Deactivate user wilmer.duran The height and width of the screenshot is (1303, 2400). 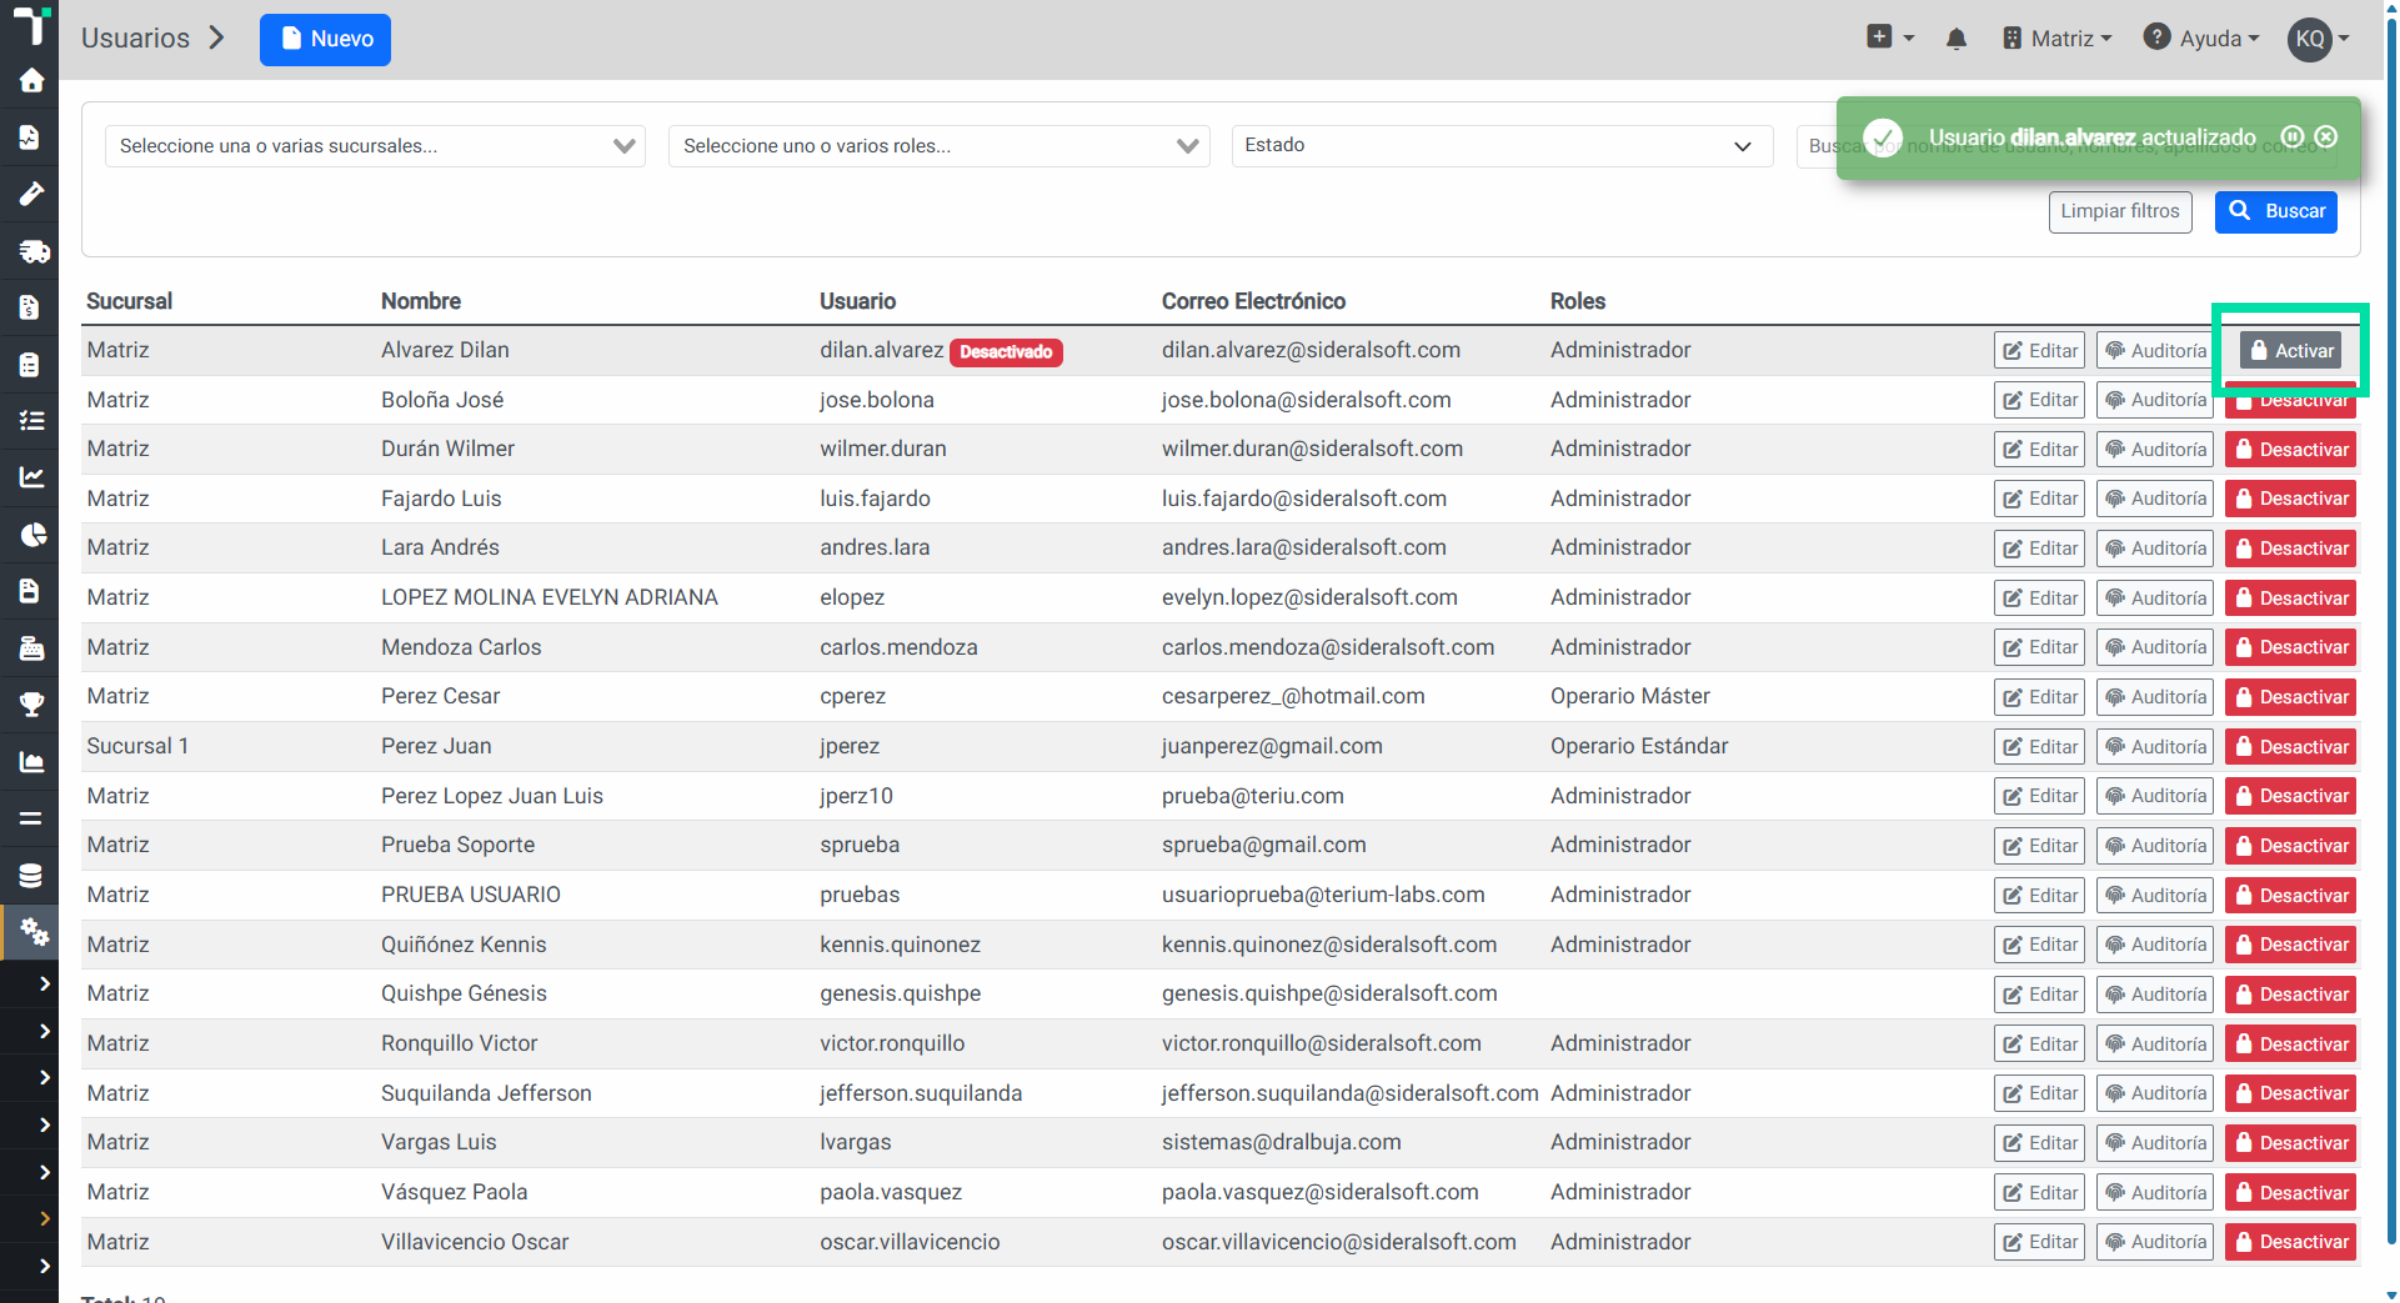2290,449
